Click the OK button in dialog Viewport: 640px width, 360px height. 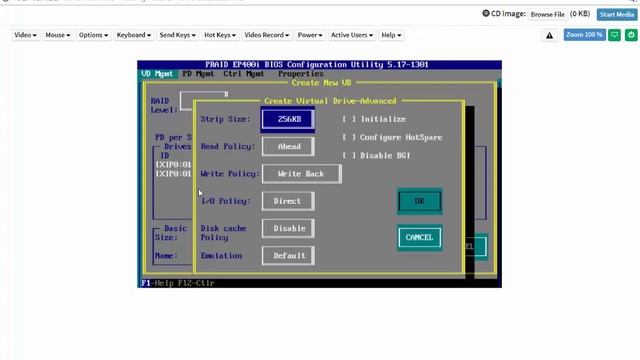pyautogui.click(x=420, y=201)
